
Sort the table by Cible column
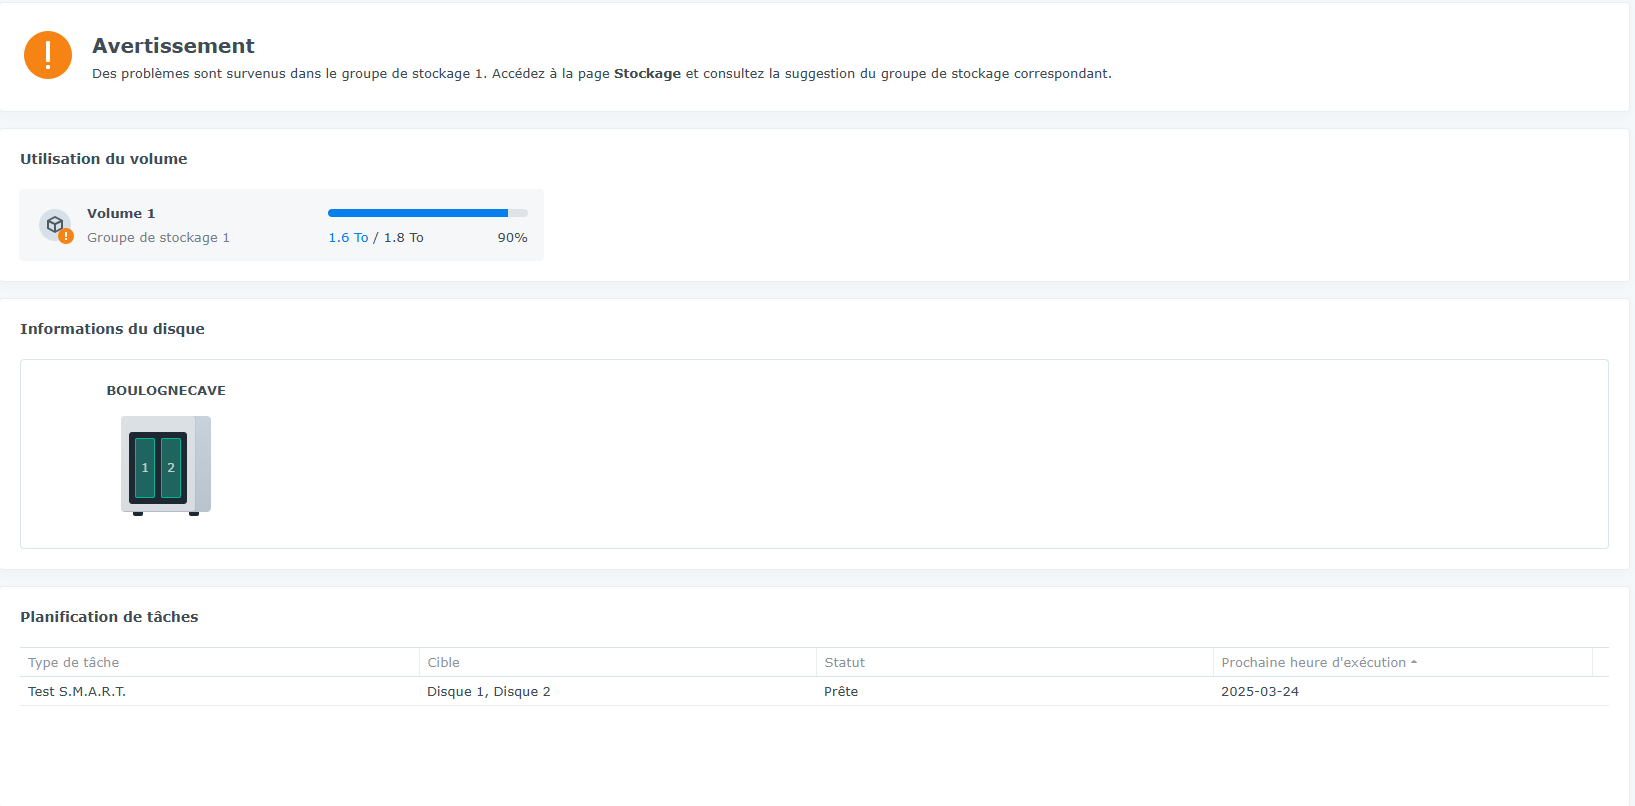click(617, 662)
